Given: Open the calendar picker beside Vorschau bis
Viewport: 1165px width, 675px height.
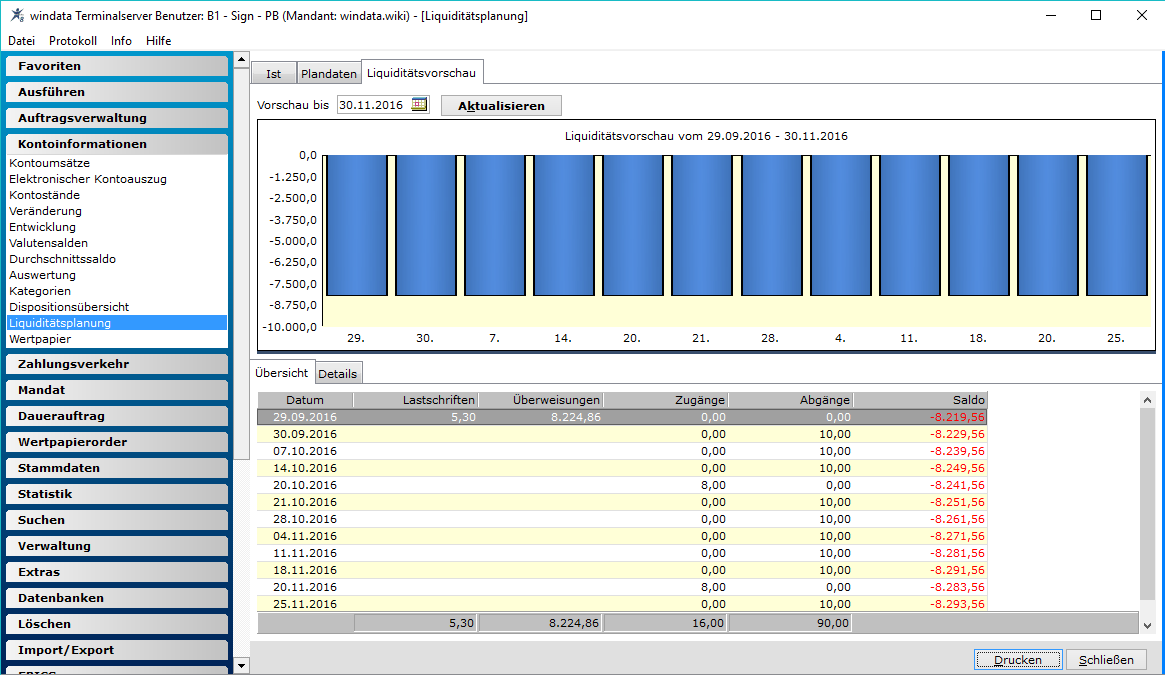Looking at the screenshot, I should [419, 105].
